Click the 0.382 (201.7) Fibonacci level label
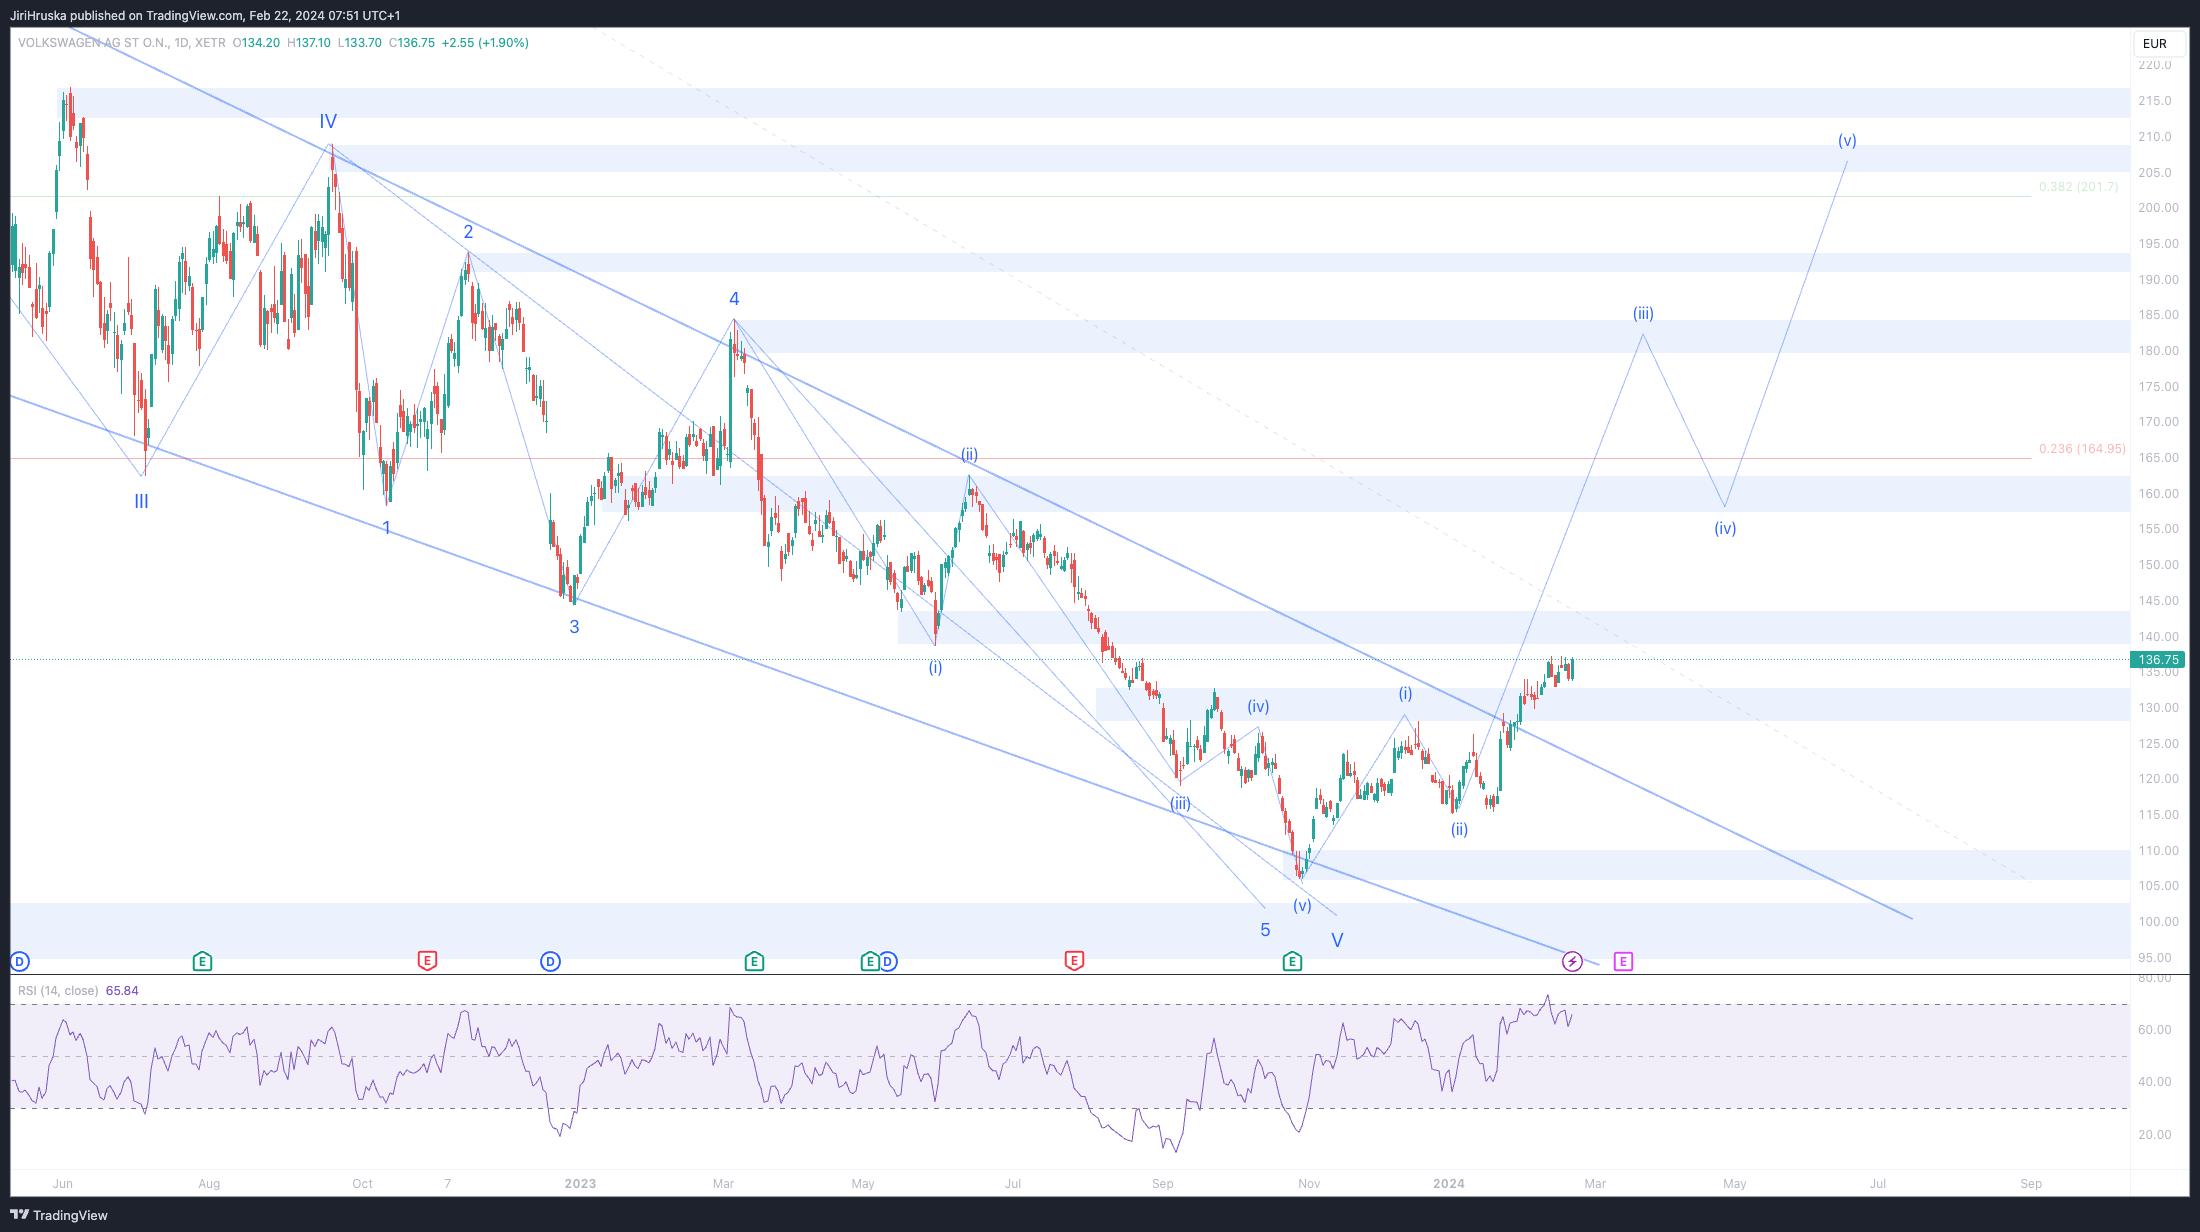 click(x=2078, y=187)
